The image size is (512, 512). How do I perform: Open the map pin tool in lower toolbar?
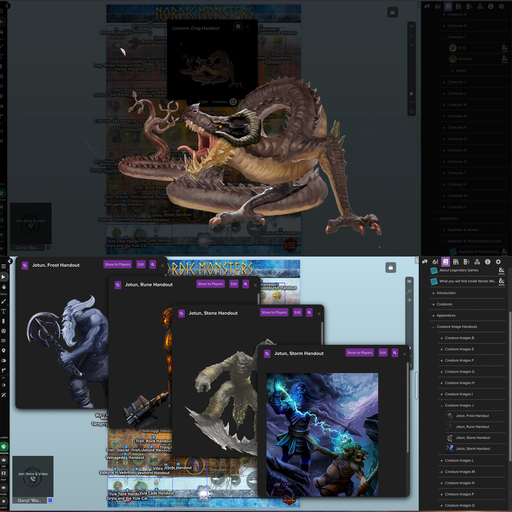pos(3,351)
